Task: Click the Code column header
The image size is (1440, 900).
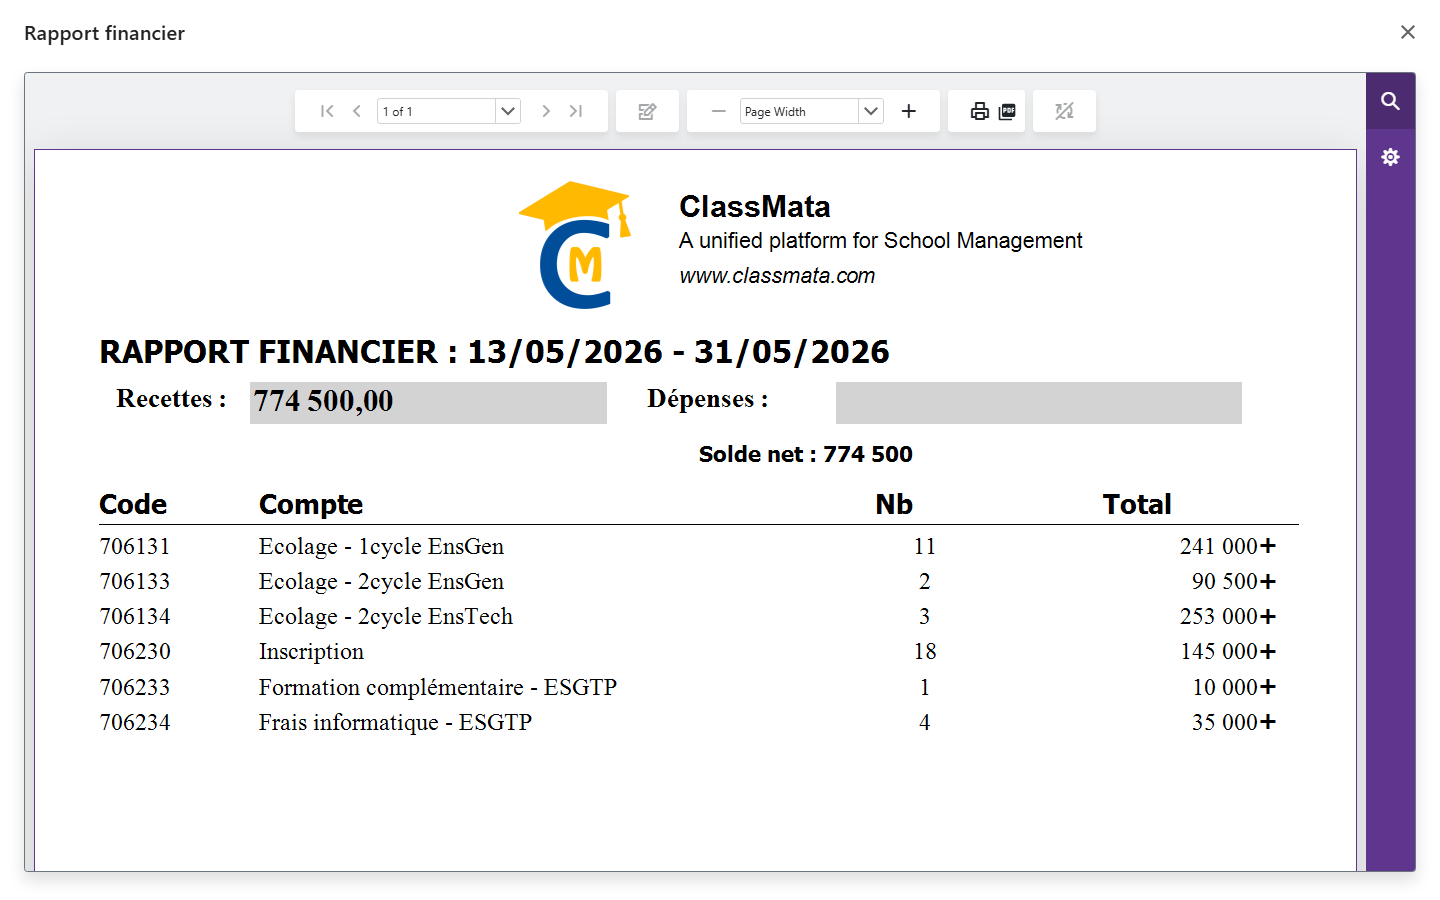Action: coord(133,504)
